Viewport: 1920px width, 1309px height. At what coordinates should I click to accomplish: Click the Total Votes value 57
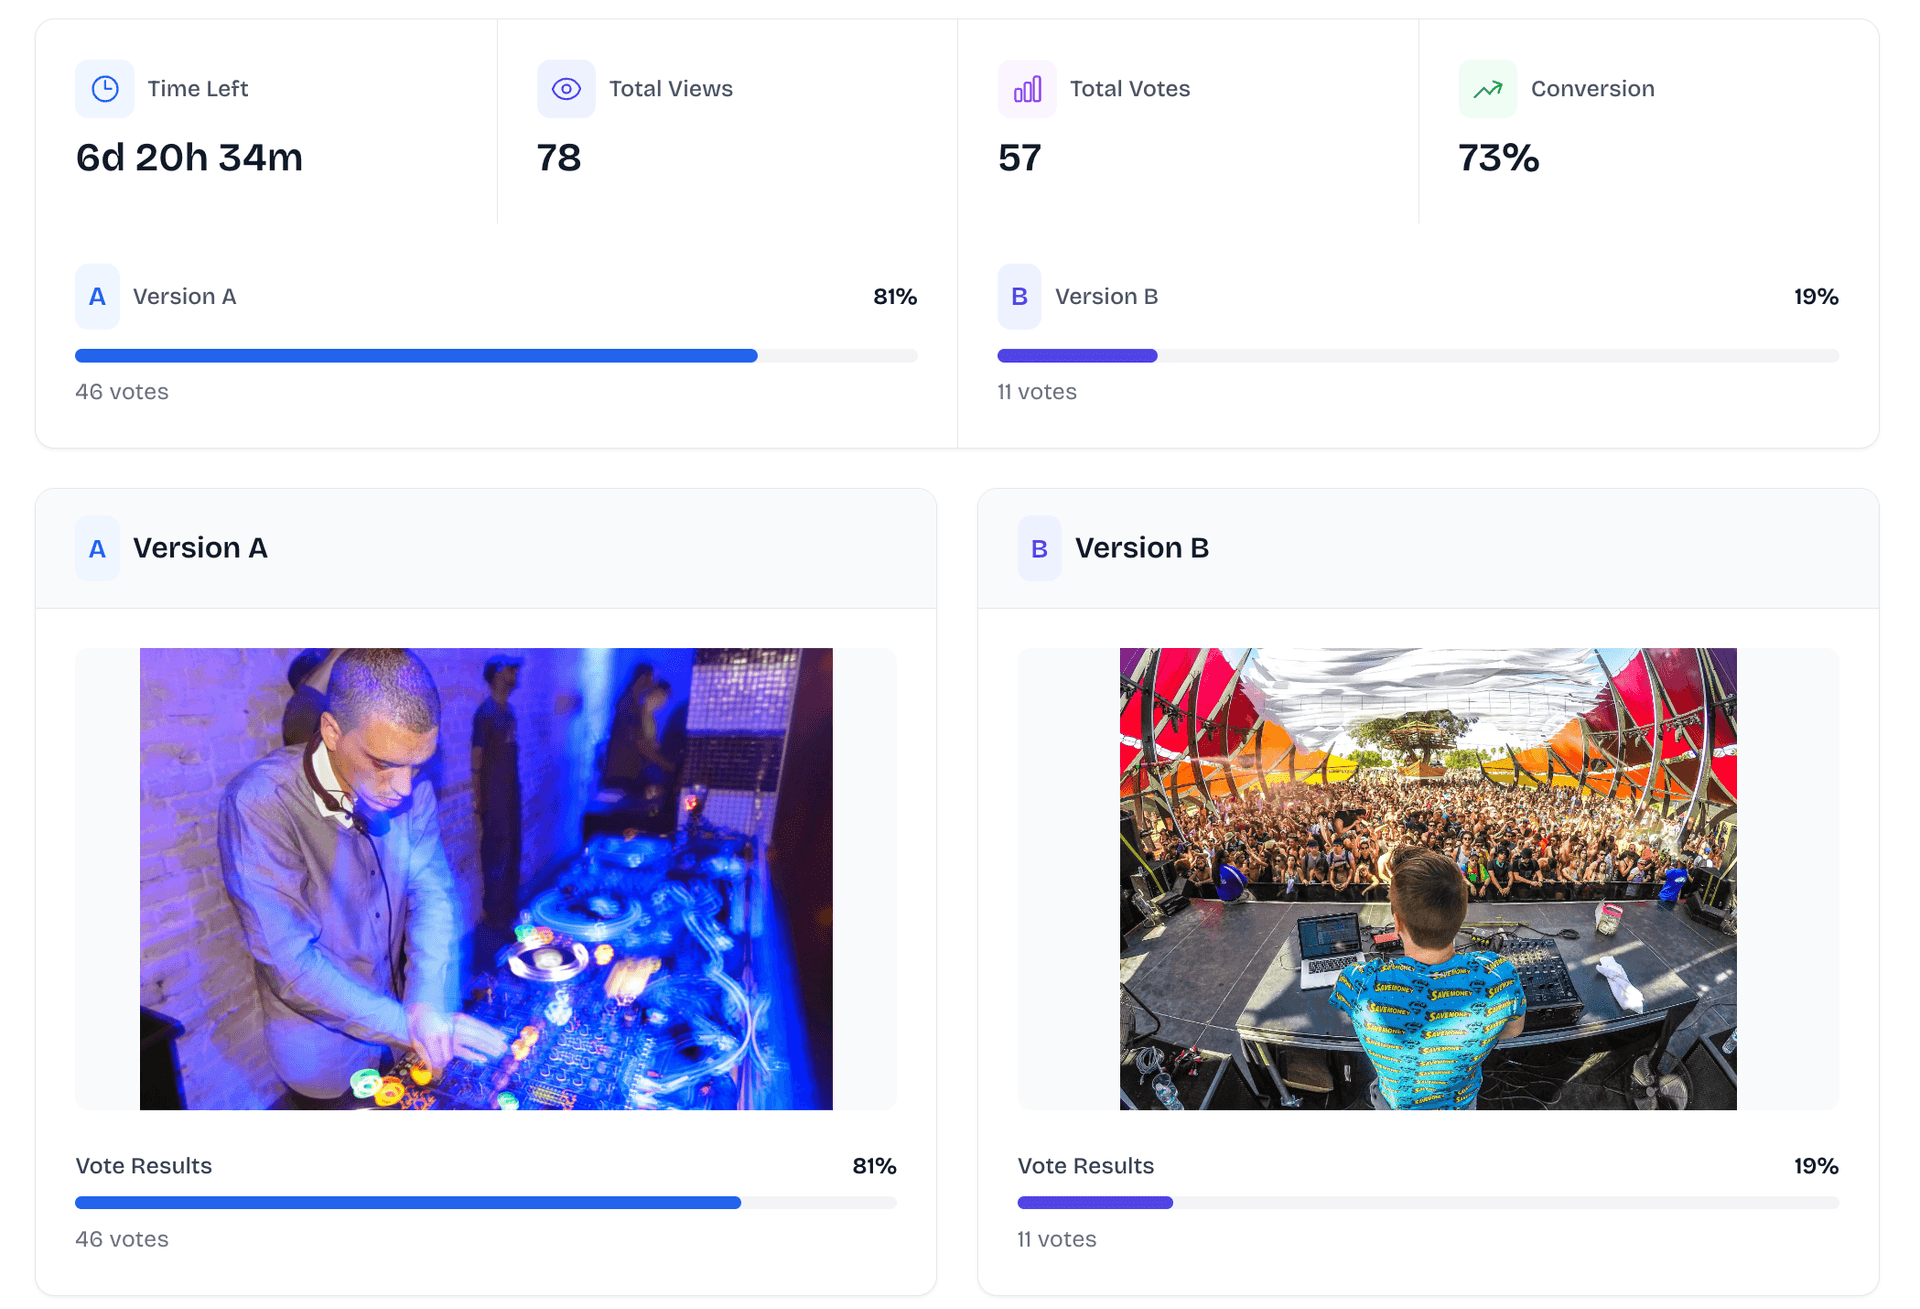click(1020, 158)
